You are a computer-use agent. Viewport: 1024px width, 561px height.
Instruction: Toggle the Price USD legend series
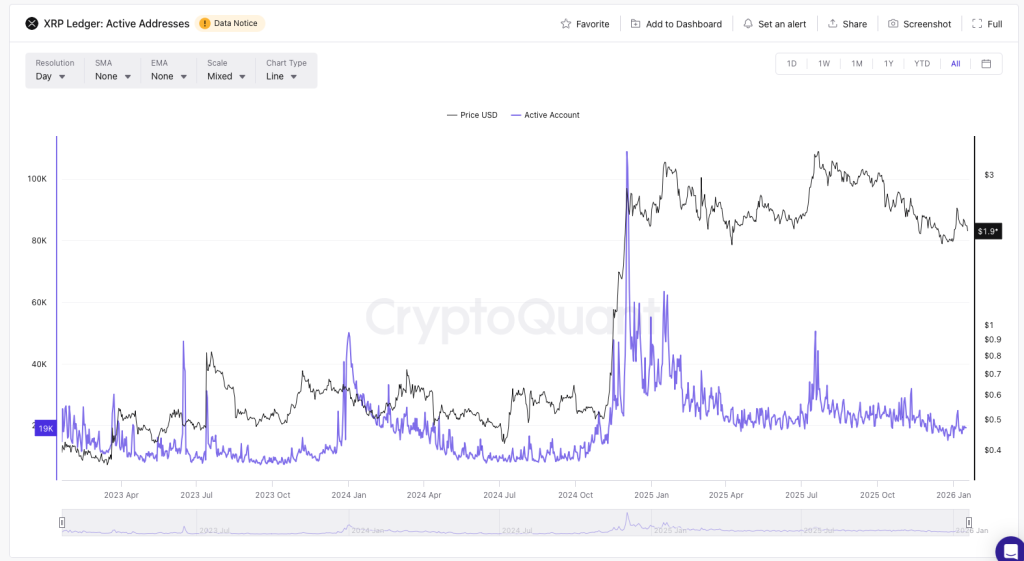coord(472,115)
